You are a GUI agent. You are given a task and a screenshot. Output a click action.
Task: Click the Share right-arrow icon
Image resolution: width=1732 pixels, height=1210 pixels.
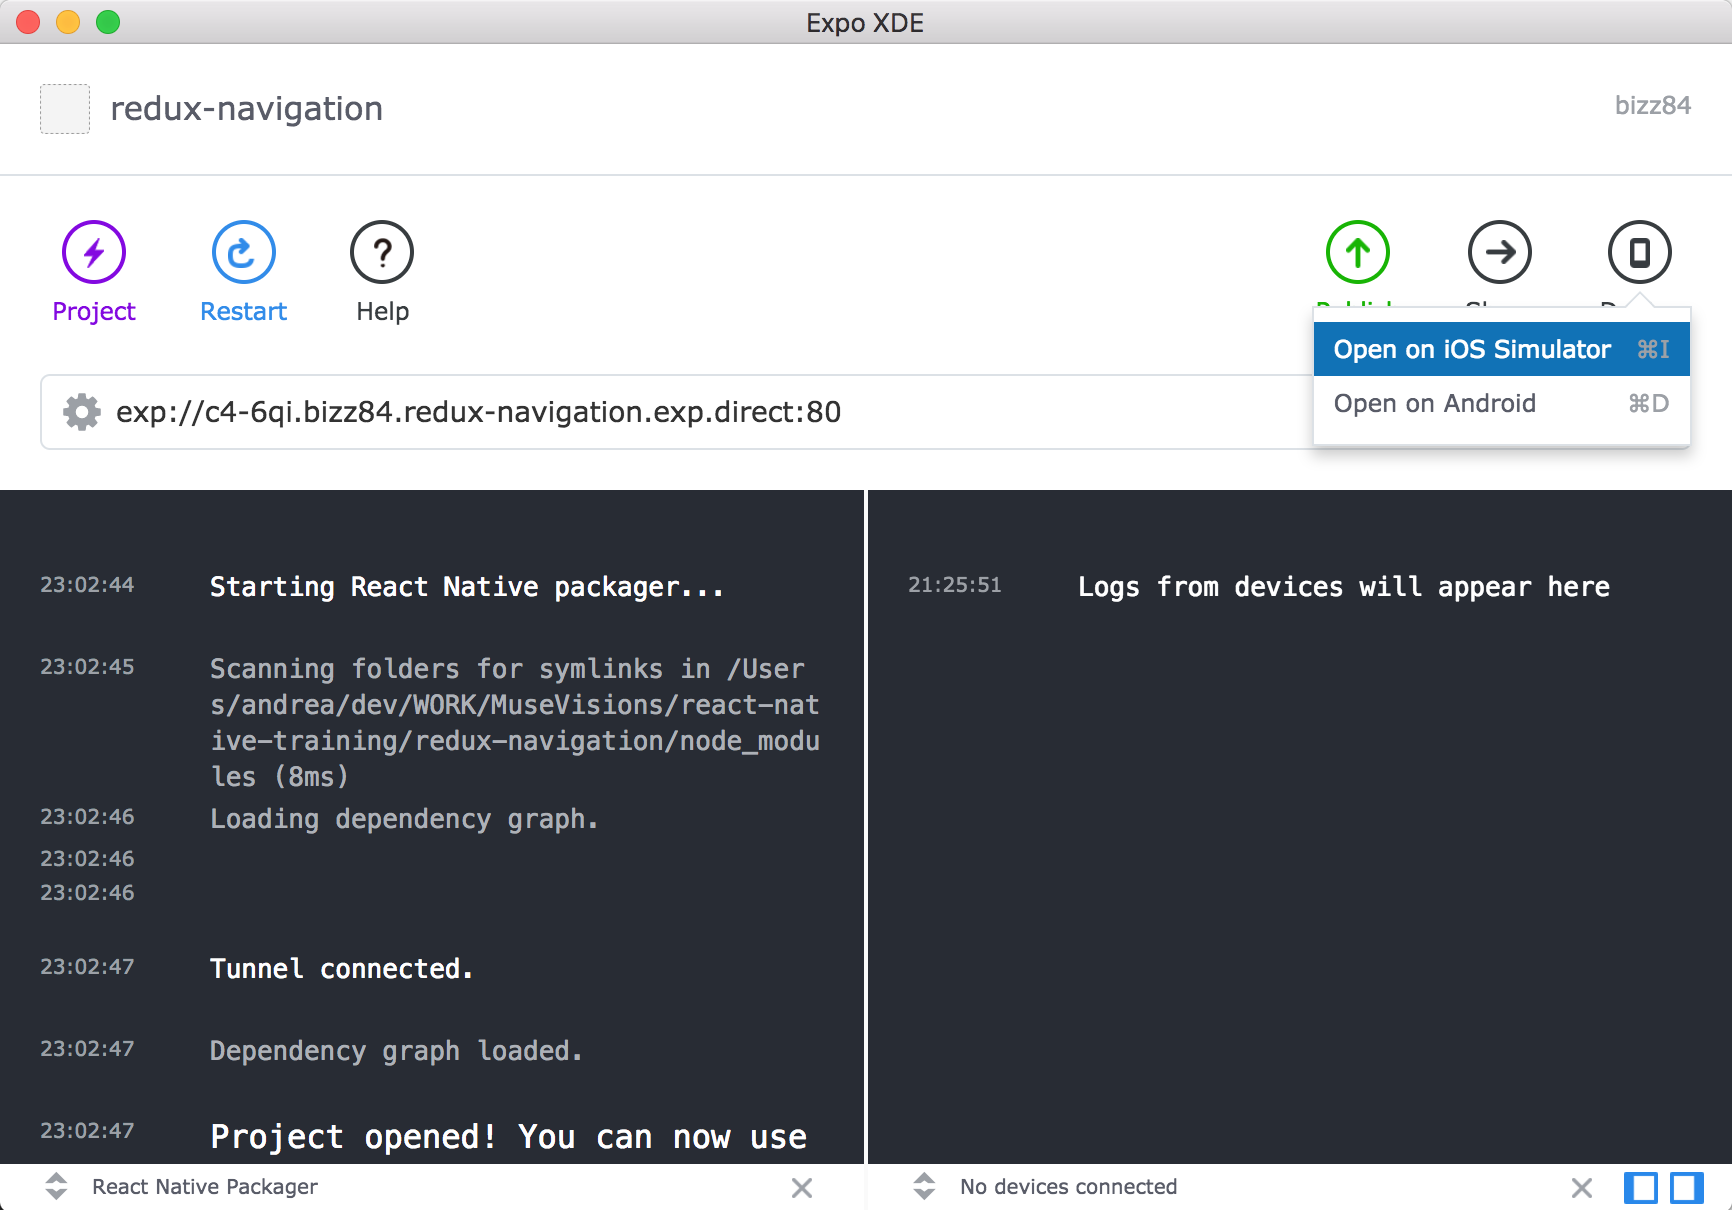tap(1499, 252)
